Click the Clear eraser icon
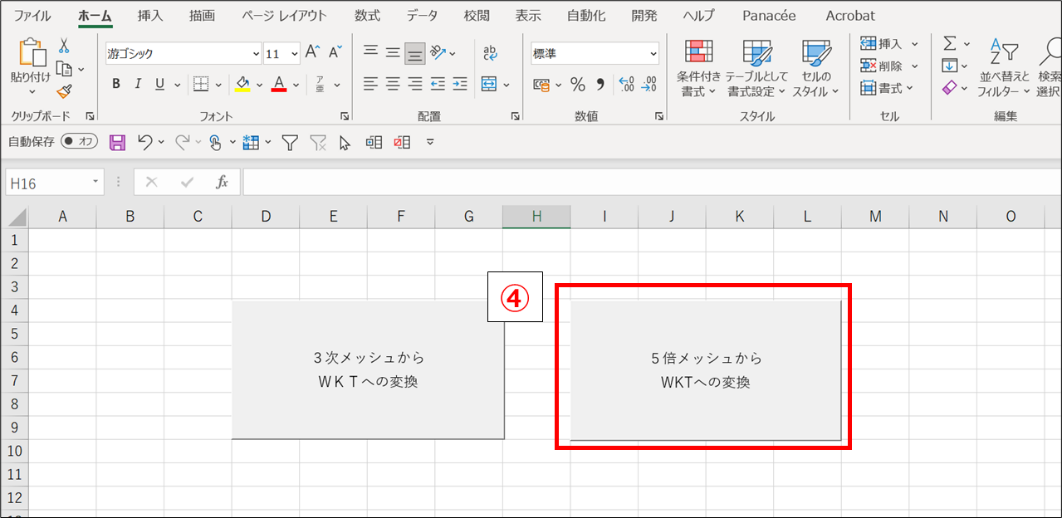The height and width of the screenshot is (518, 1062). 950,87
